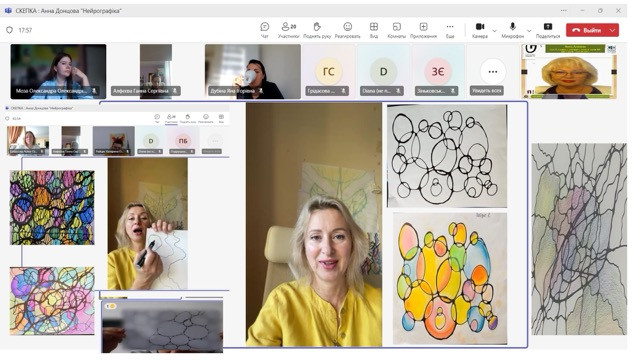Toggle the Microphone mute
This screenshot has width=640, height=360.
[x=513, y=30]
